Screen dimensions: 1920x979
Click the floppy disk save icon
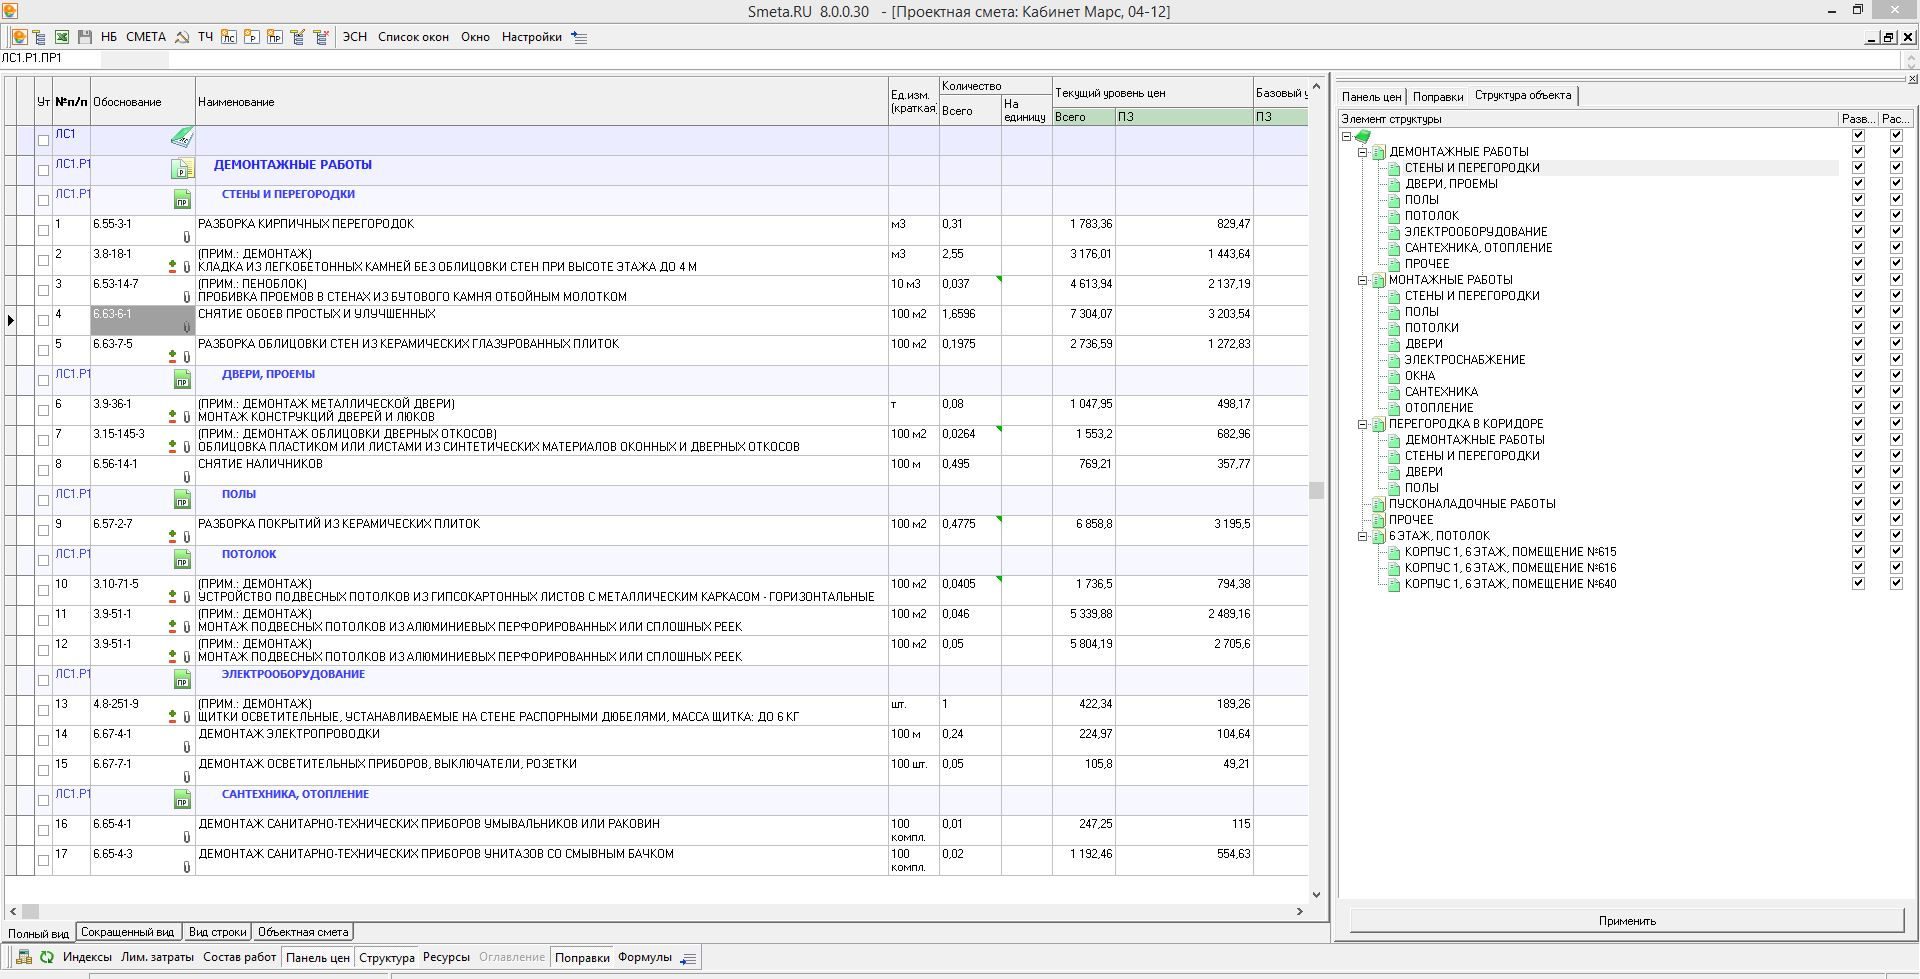coord(85,37)
